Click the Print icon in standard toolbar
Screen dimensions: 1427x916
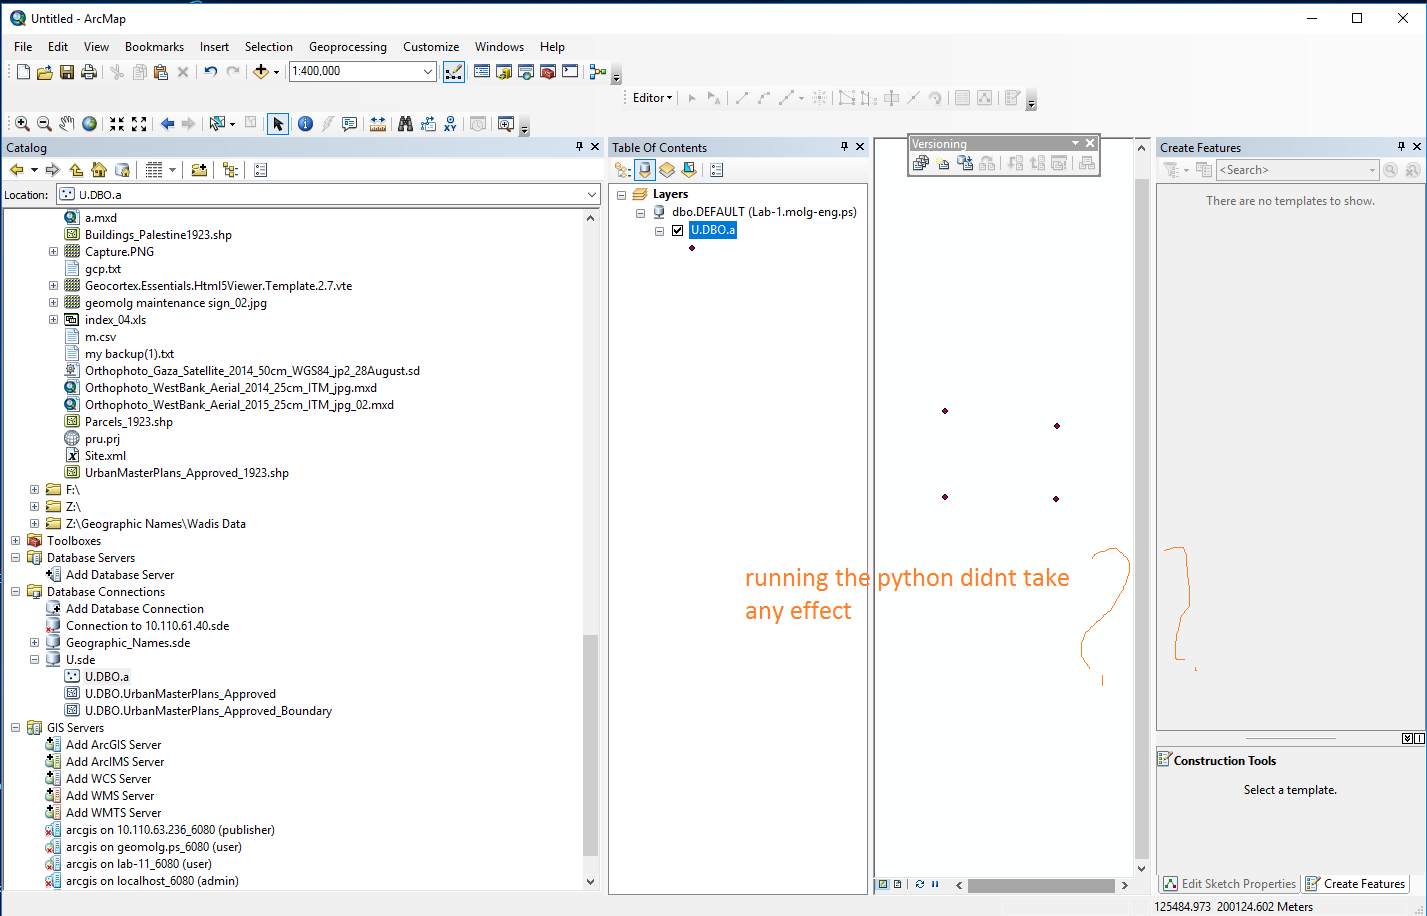89,72
